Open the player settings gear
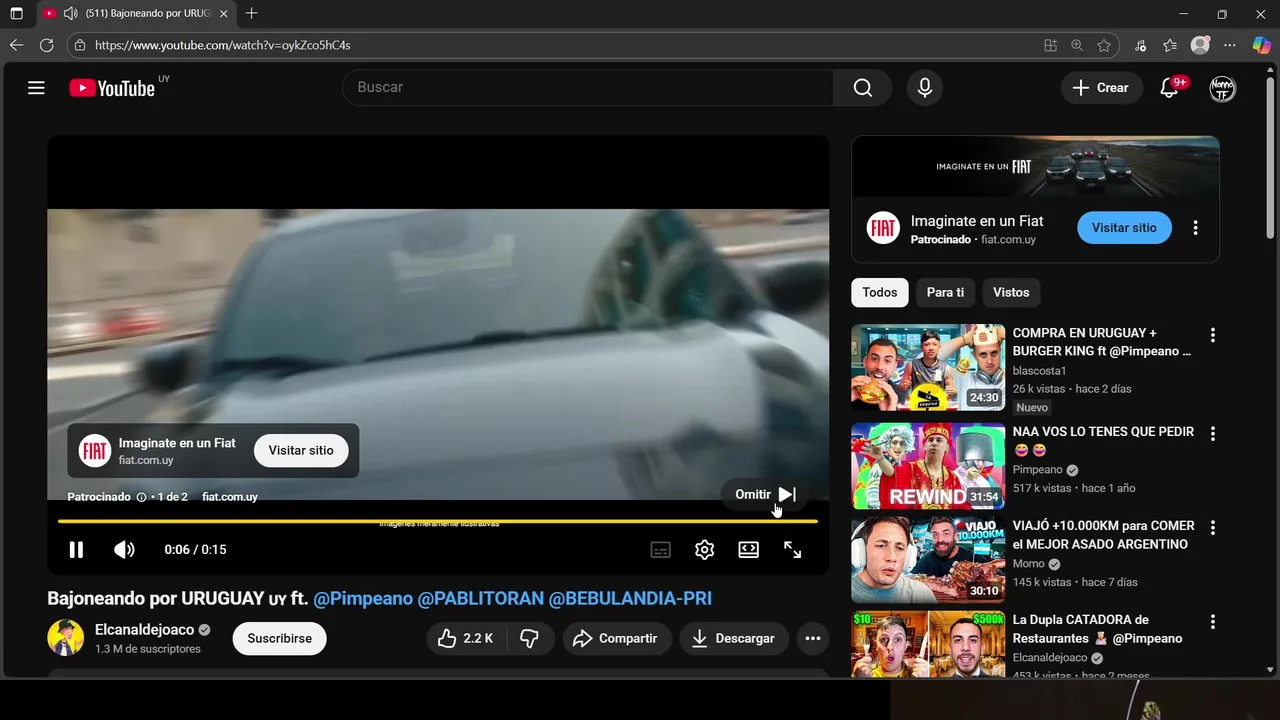Viewport: 1280px width, 720px height. point(704,550)
